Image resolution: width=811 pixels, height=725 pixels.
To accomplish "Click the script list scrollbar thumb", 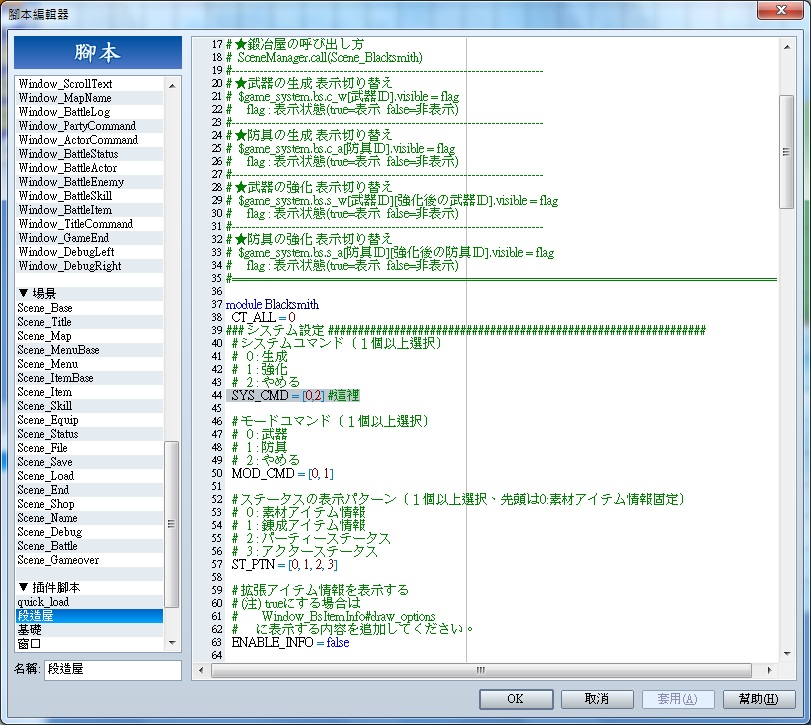I will pyautogui.click(x=171, y=524).
